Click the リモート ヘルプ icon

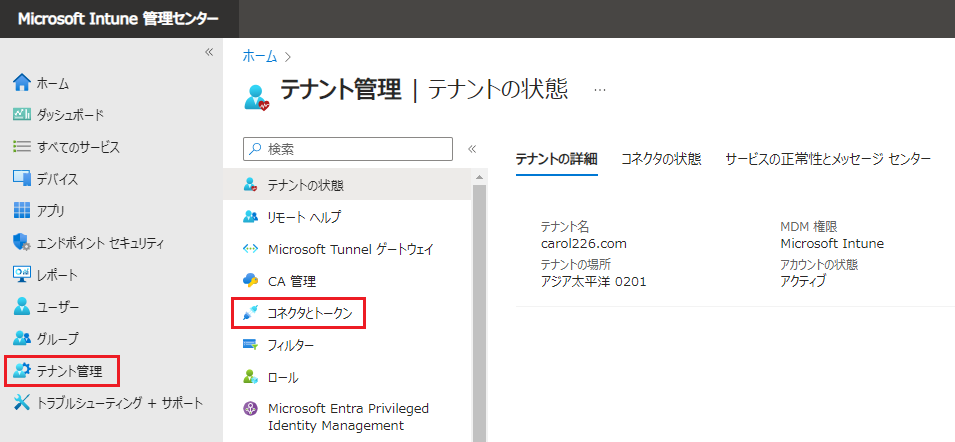[250, 217]
